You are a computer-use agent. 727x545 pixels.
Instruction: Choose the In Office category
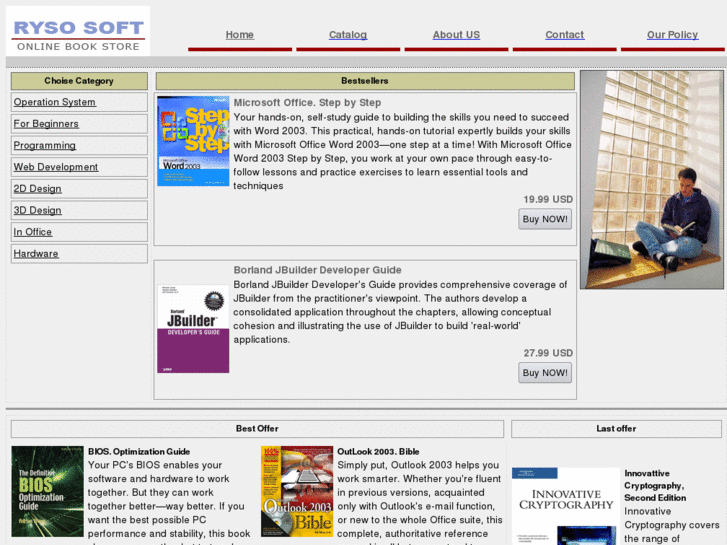[x=32, y=232]
